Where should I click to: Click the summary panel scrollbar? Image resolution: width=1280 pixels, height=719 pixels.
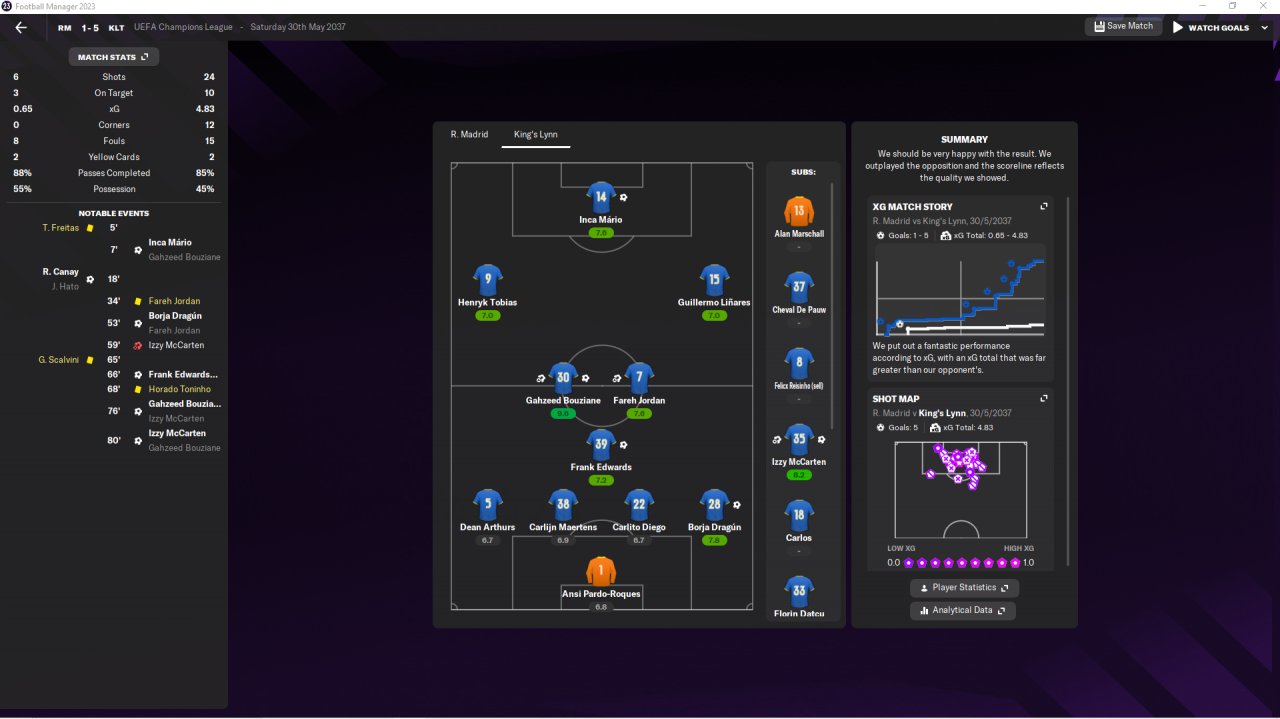(x=1069, y=381)
